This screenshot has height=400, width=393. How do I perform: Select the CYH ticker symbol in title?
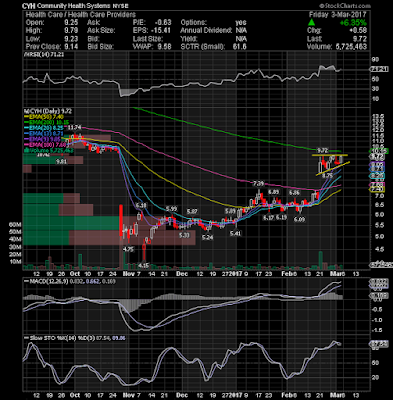click(29, 6)
